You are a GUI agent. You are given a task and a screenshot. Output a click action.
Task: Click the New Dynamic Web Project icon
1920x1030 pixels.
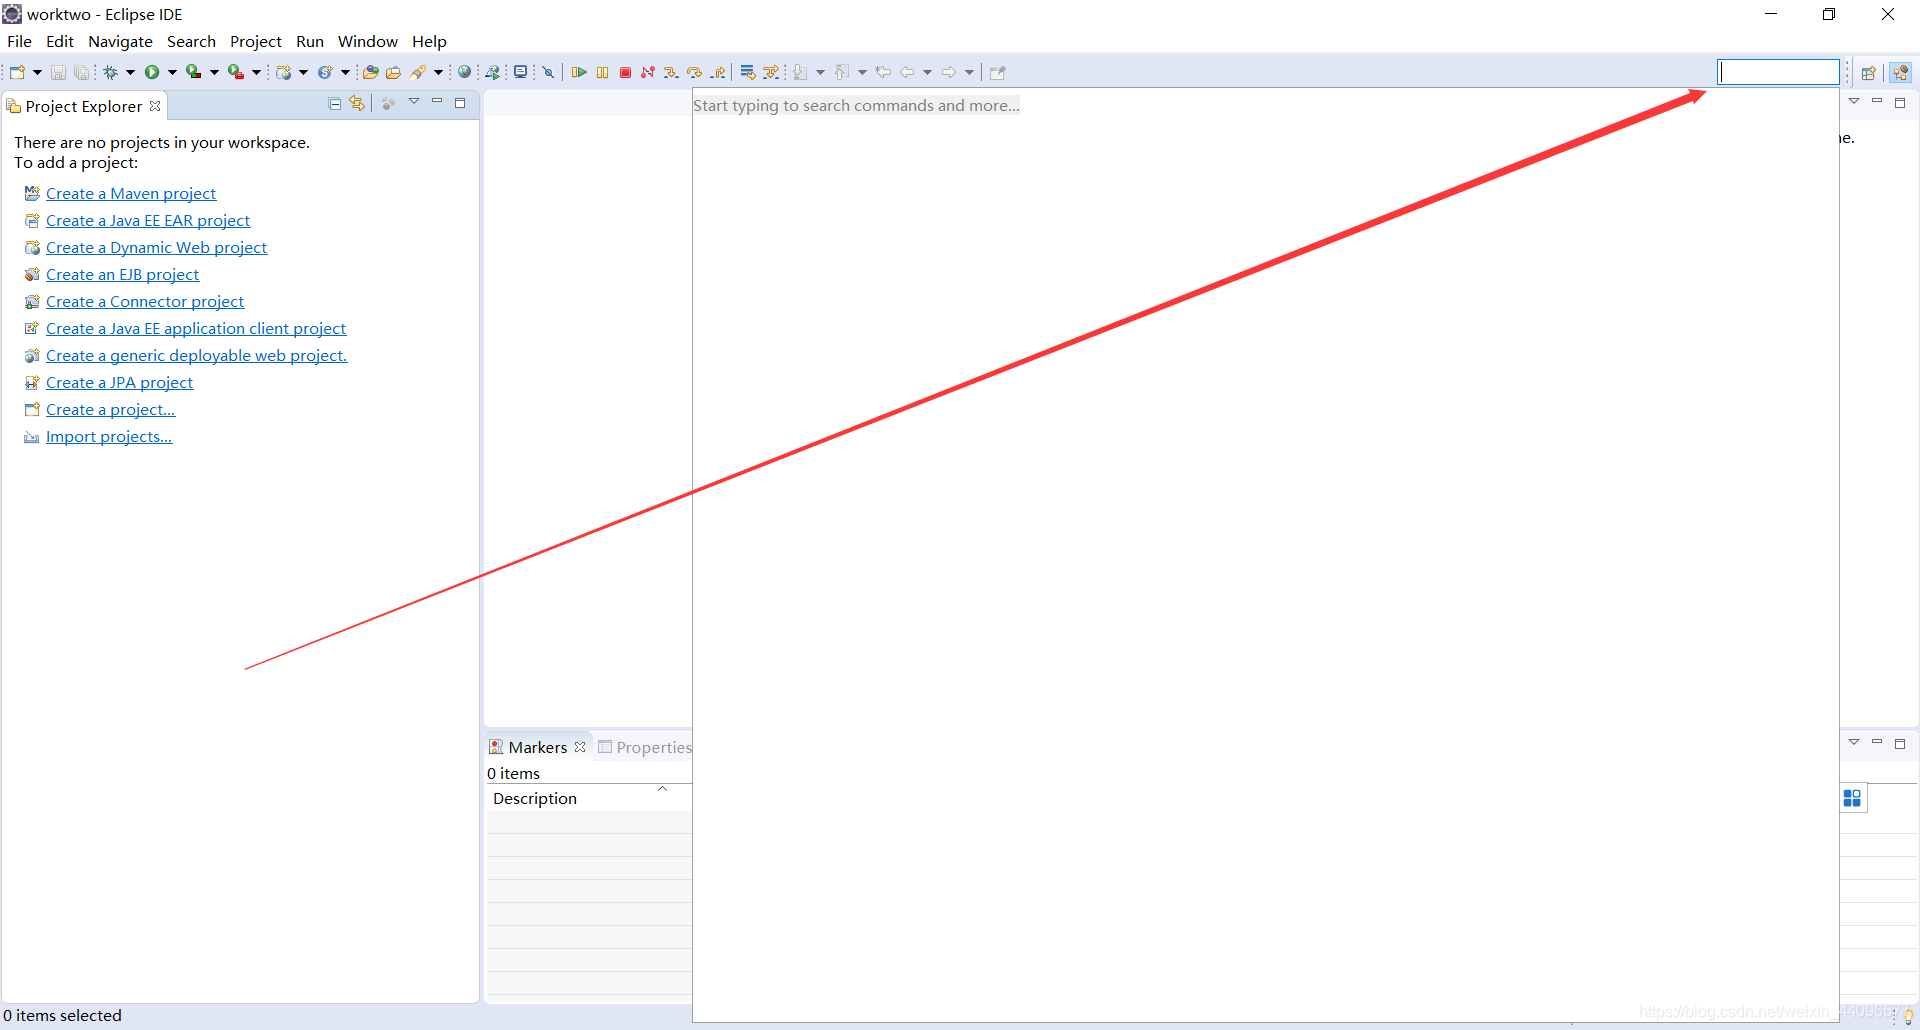[284, 72]
